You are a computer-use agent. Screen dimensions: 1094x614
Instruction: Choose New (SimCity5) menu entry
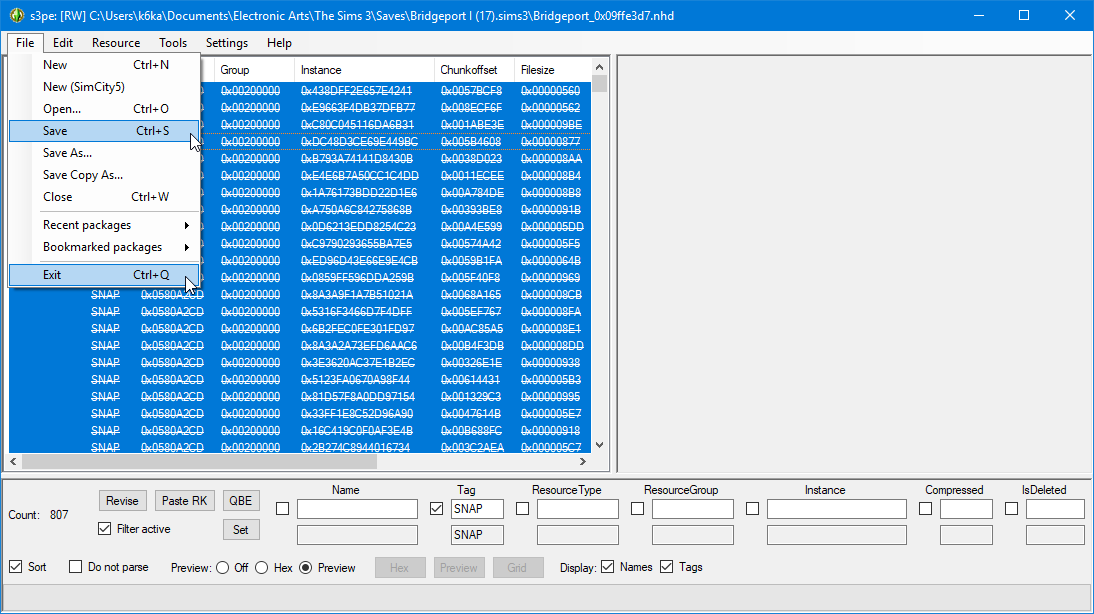pos(104,87)
